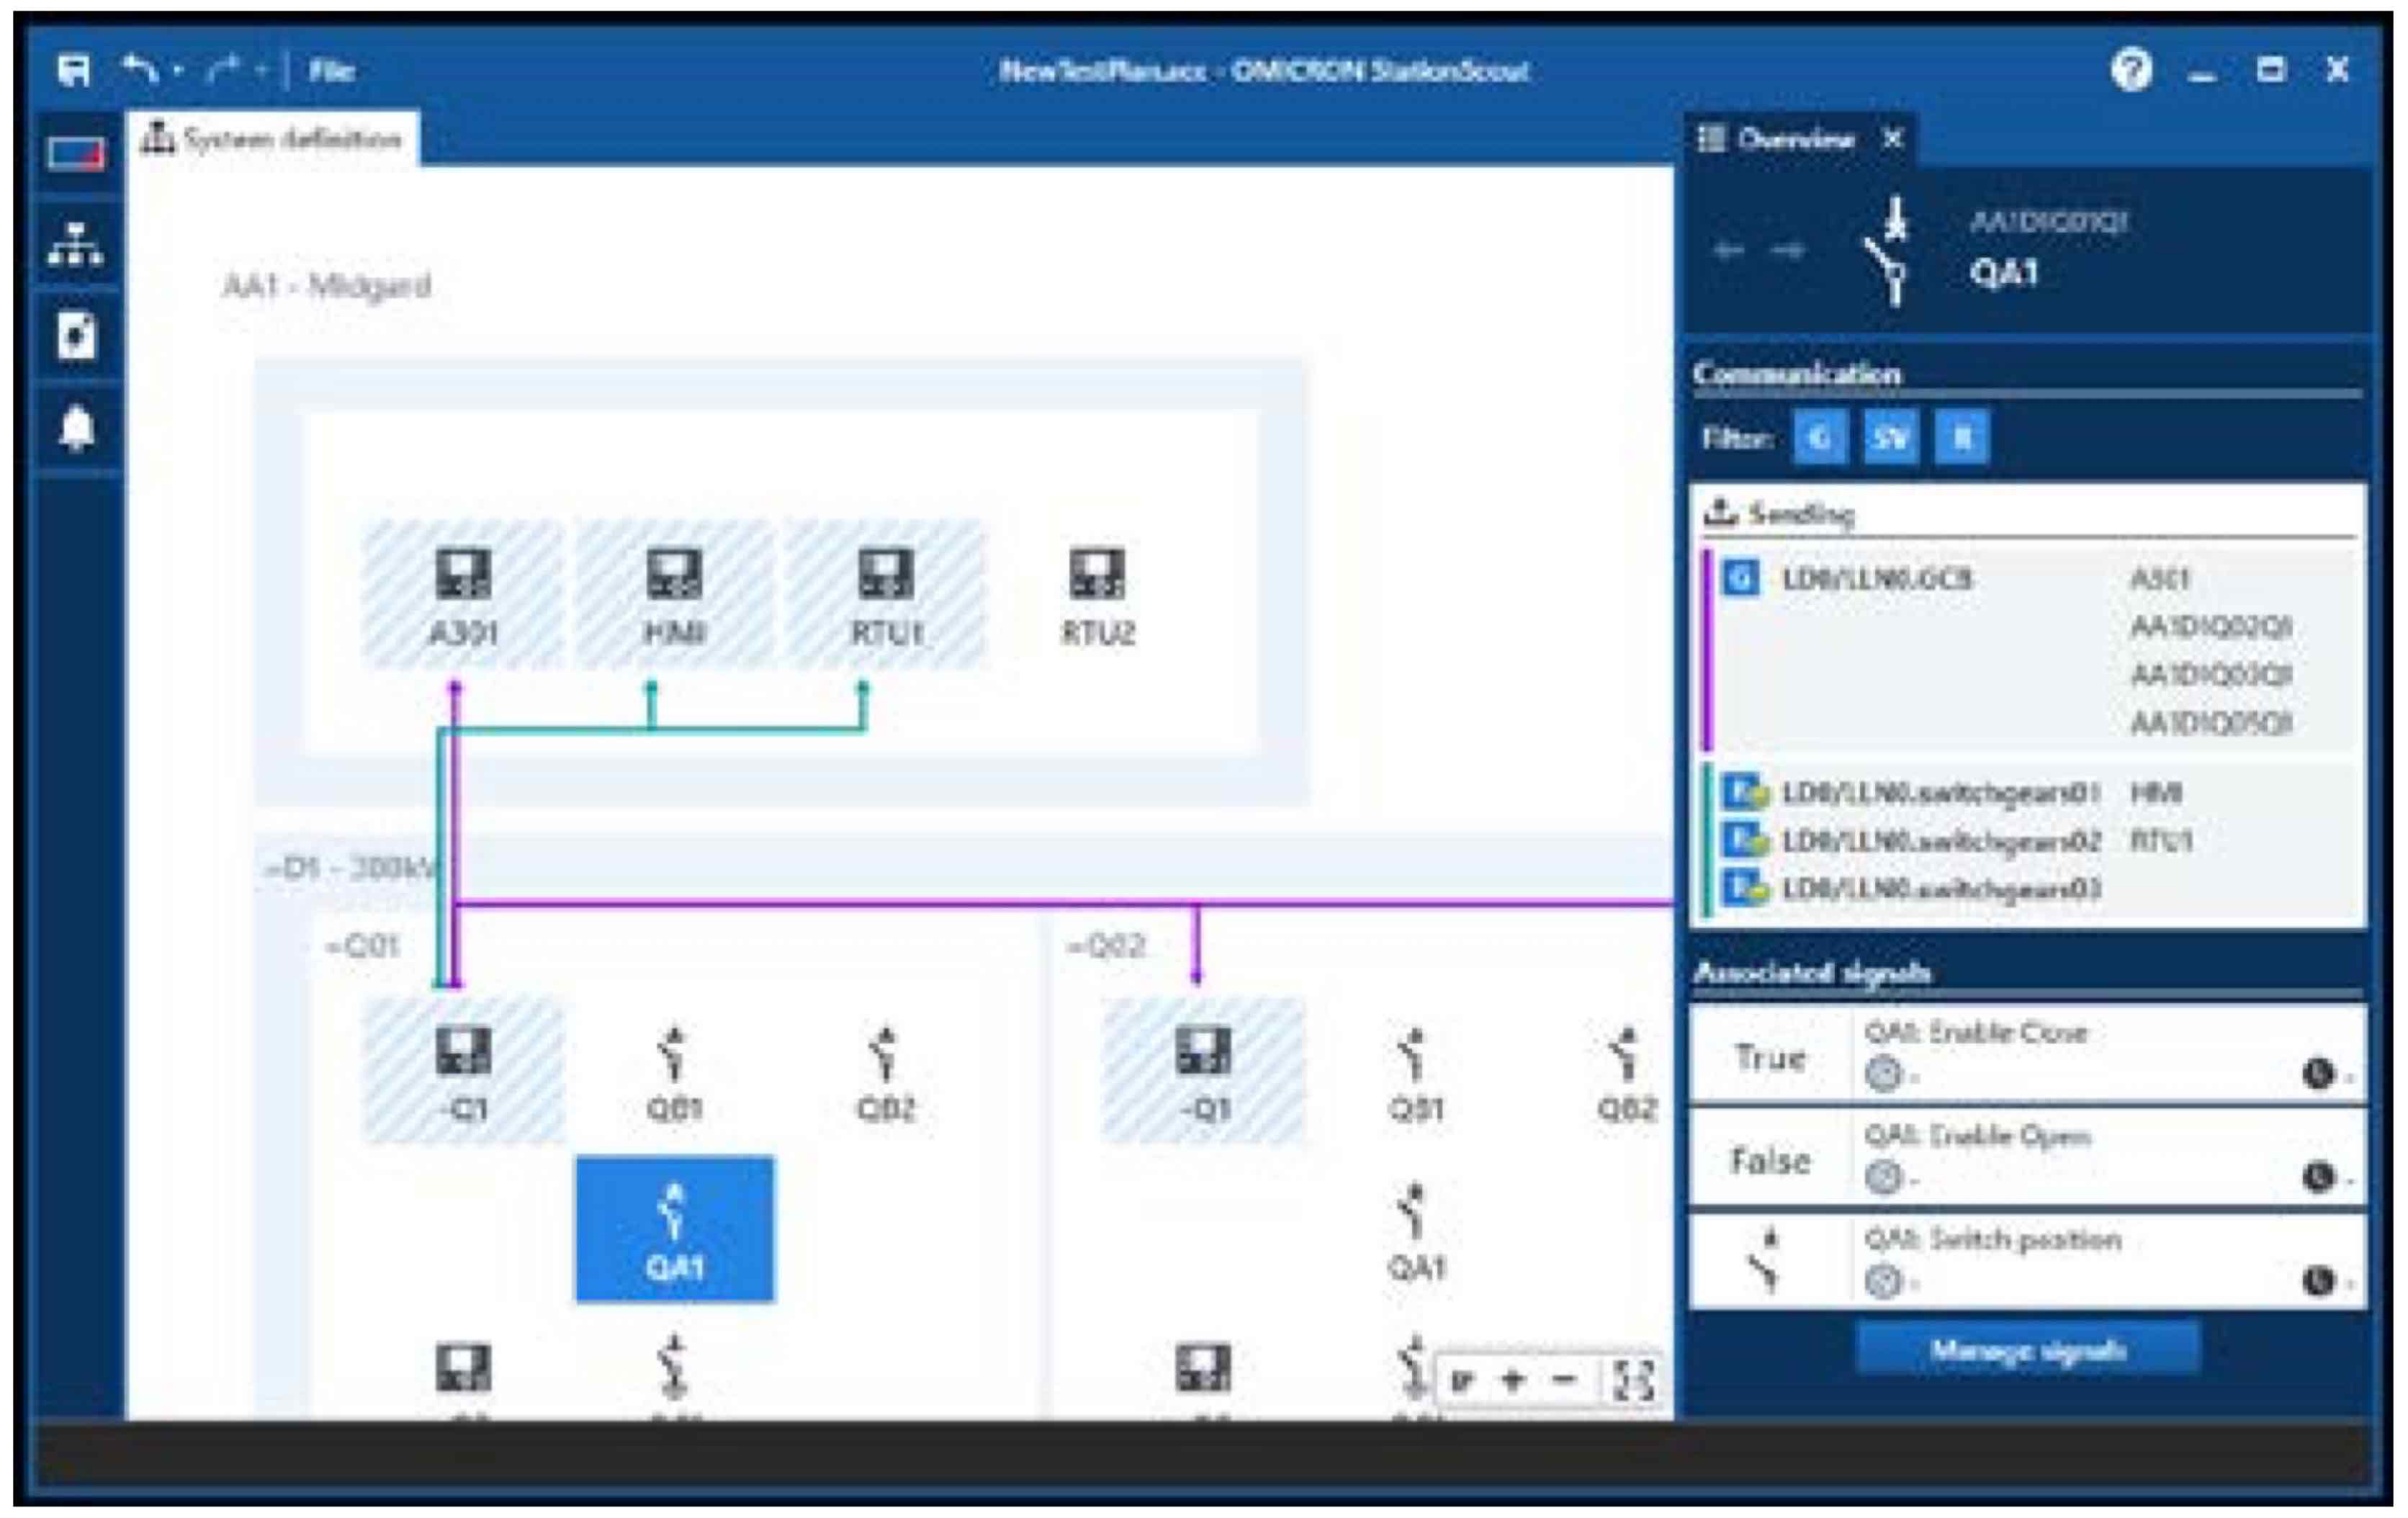Close the Overview panel tab
The width and height of the screenshot is (2408, 1518).
click(x=1892, y=139)
